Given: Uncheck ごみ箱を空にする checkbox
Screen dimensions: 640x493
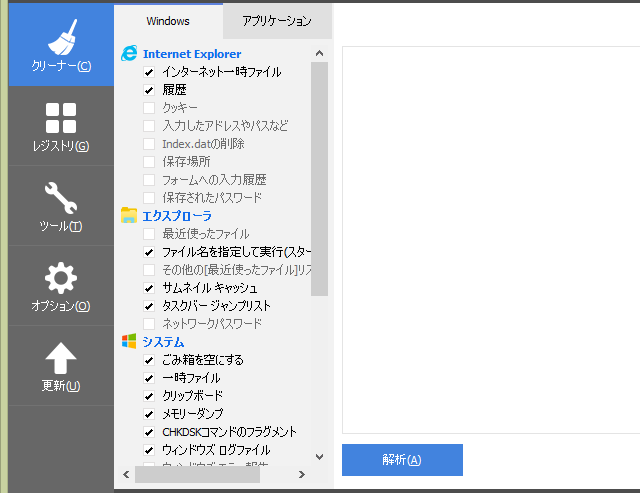Looking at the screenshot, I should pos(149,360).
